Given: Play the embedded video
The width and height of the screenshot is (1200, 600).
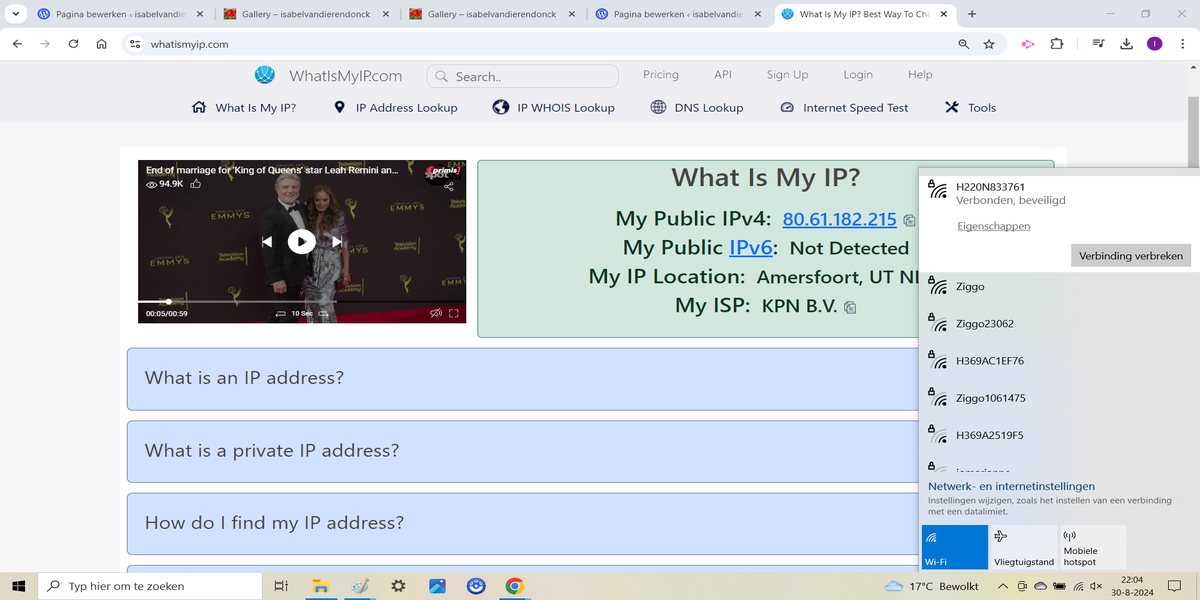Looking at the screenshot, I should coord(301,241).
